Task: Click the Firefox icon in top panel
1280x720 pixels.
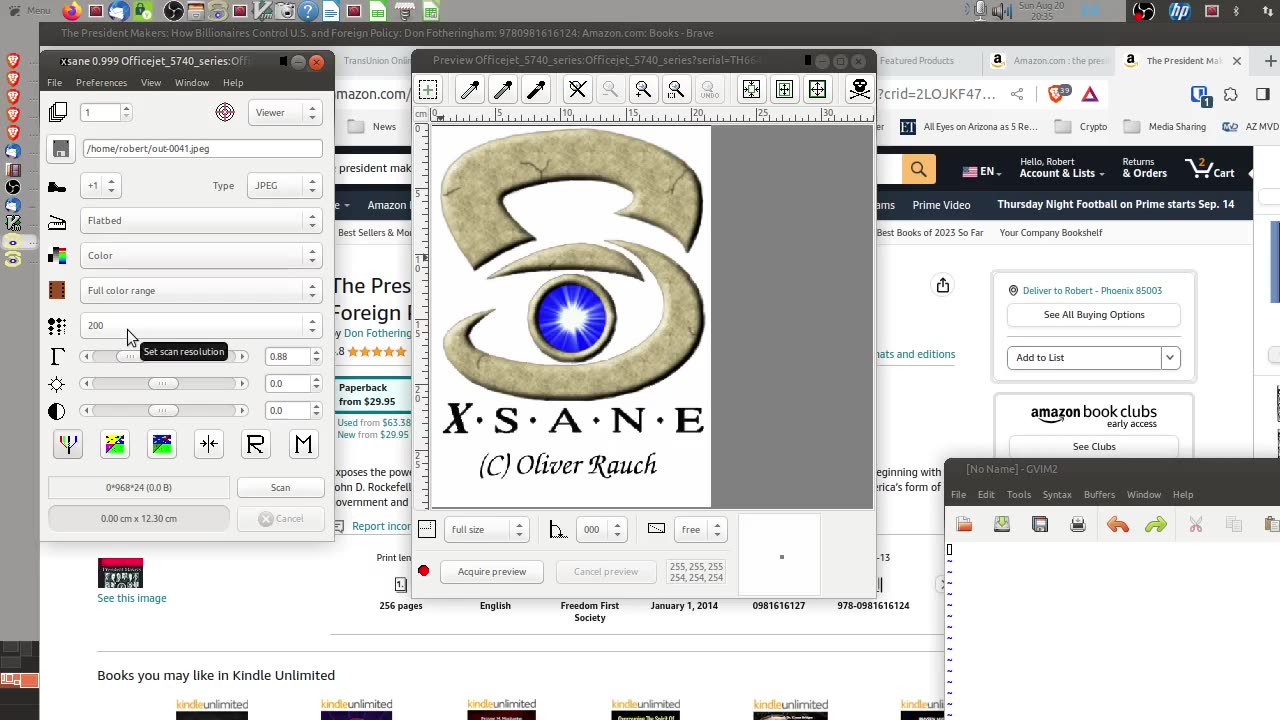Action: point(72,12)
